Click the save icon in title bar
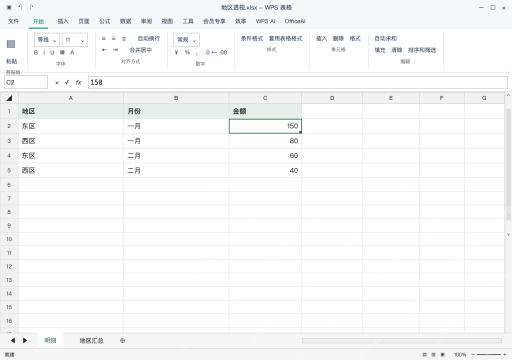The image size is (512, 360). (9, 7)
